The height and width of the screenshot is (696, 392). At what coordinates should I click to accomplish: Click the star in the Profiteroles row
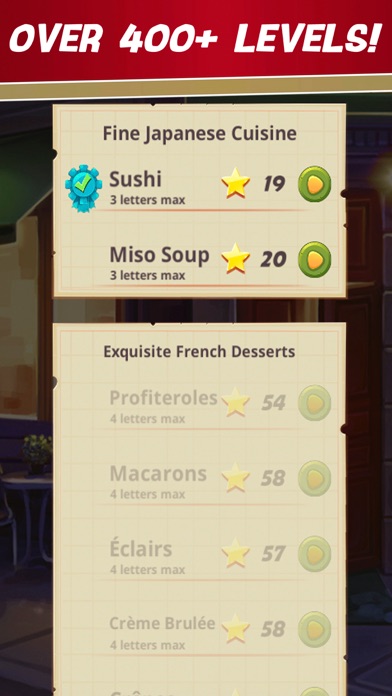coord(236,402)
